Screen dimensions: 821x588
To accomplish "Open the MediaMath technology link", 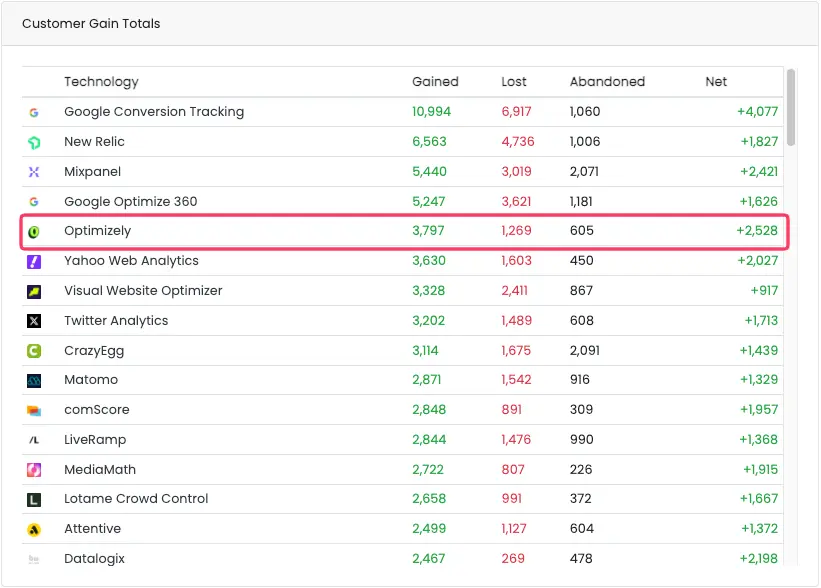I will coord(100,469).
